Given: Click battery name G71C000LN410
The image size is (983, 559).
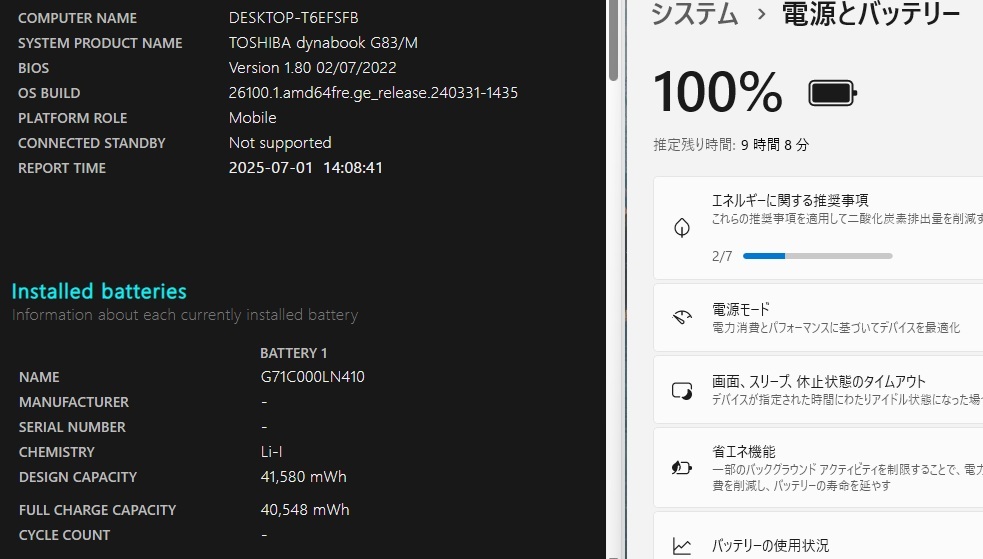Looking at the screenshot, I should click(x=312, y=377).
